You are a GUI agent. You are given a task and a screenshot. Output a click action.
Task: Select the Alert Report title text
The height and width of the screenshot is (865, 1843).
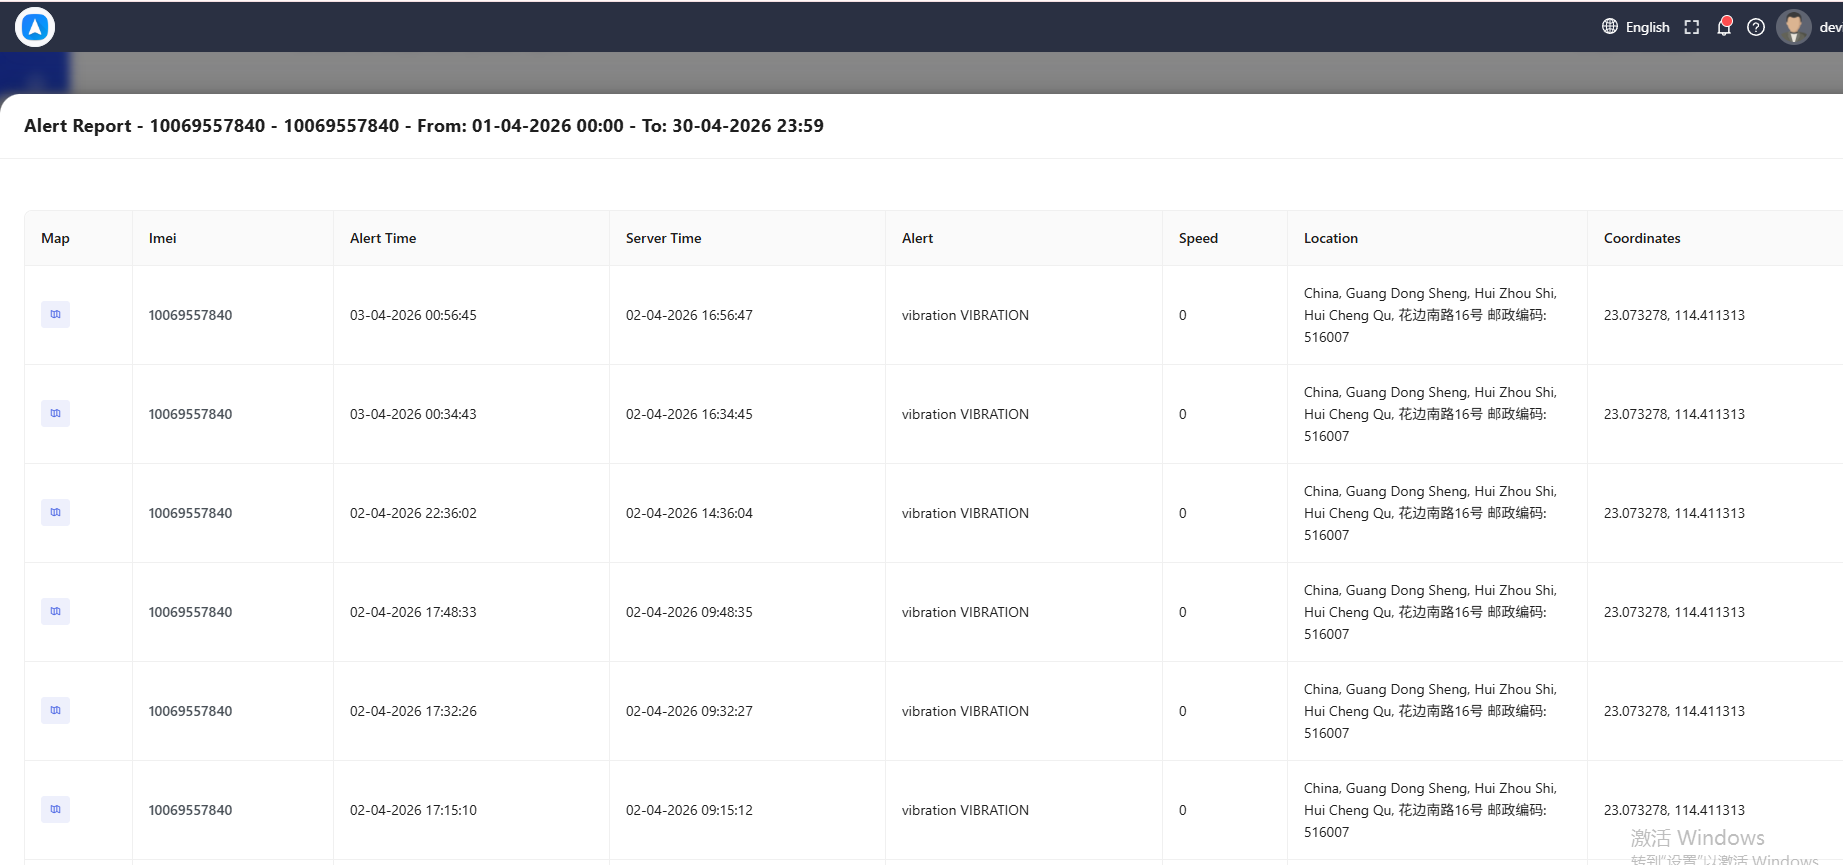pyautogui.click(x=424, y=126)
